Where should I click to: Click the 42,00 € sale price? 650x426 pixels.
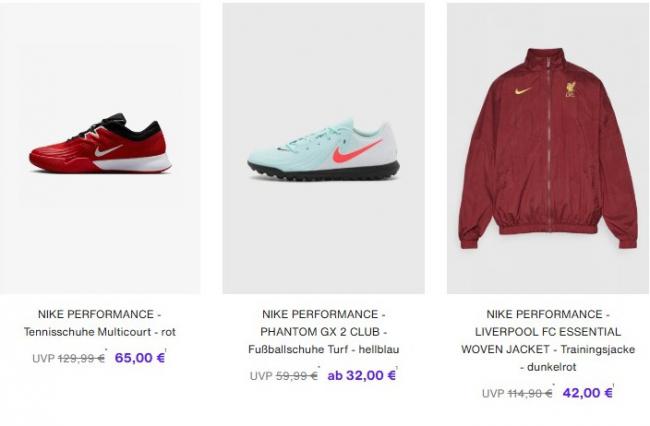coord(587,393)
